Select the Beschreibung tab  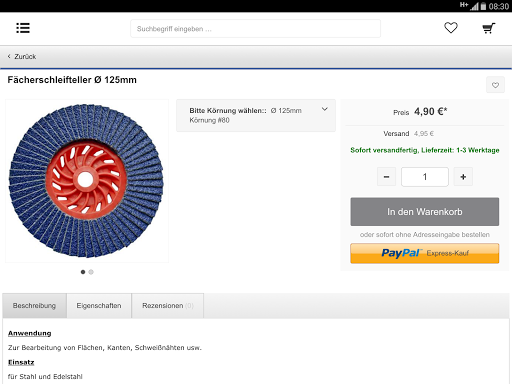click(34, 306)
